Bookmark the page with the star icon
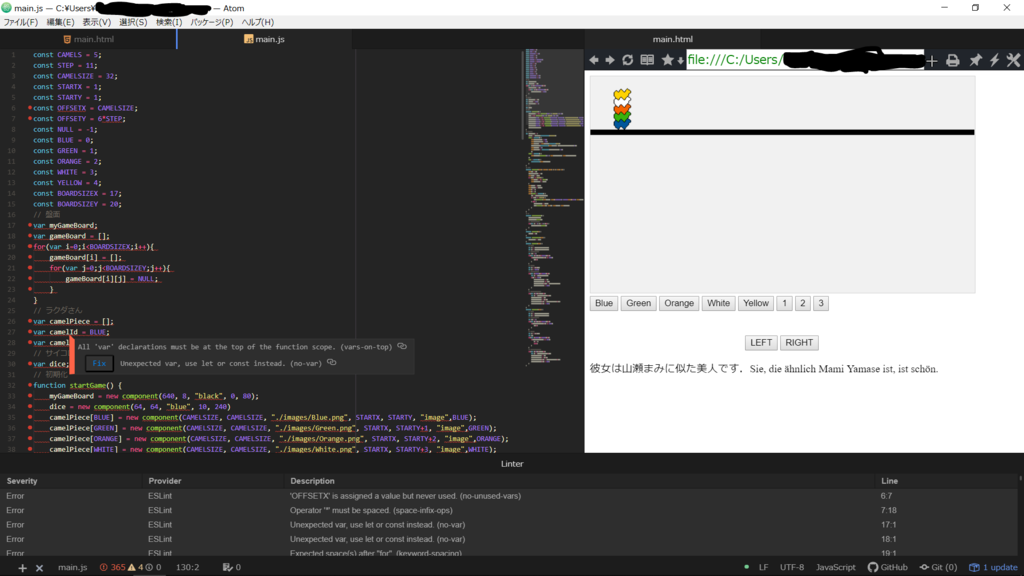Viewport: 1024px width, 576px height. (667, 60)
